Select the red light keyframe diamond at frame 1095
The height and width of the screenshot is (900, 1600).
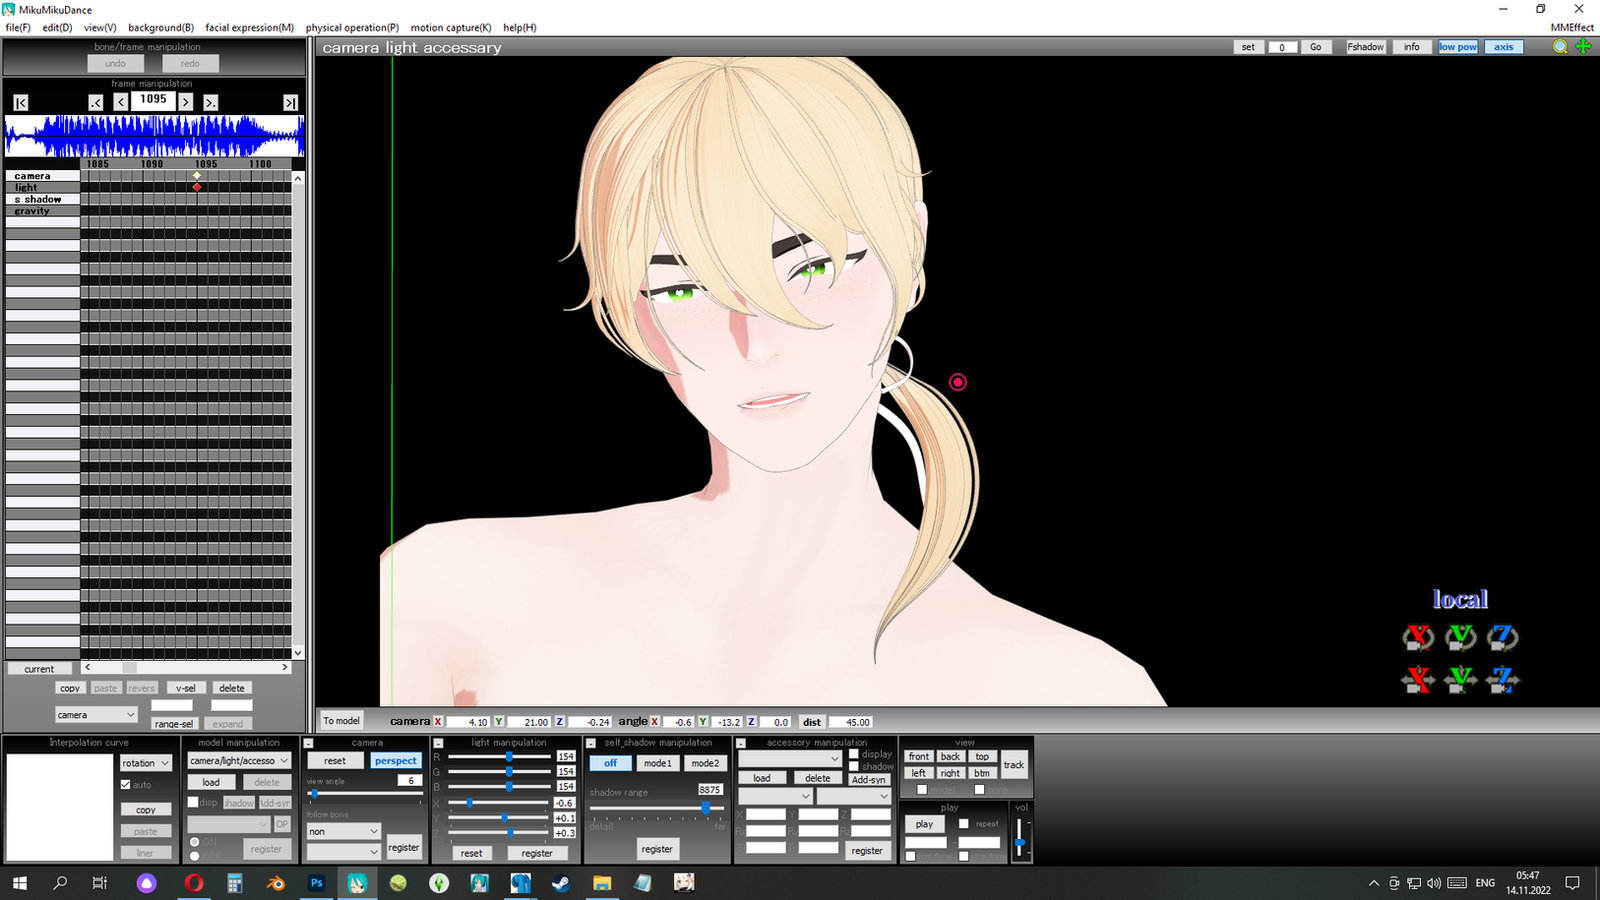click(197, 187)
